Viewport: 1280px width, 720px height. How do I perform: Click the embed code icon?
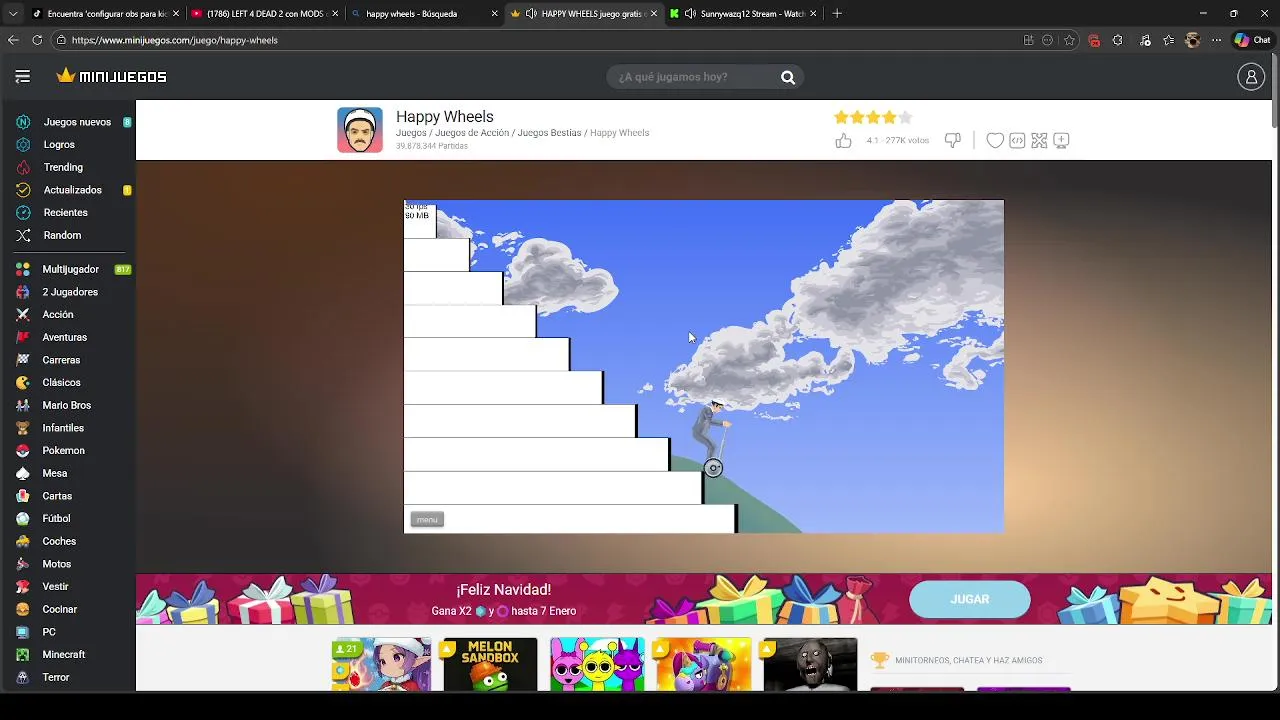pyautogui.click(x=1017, y=141)
